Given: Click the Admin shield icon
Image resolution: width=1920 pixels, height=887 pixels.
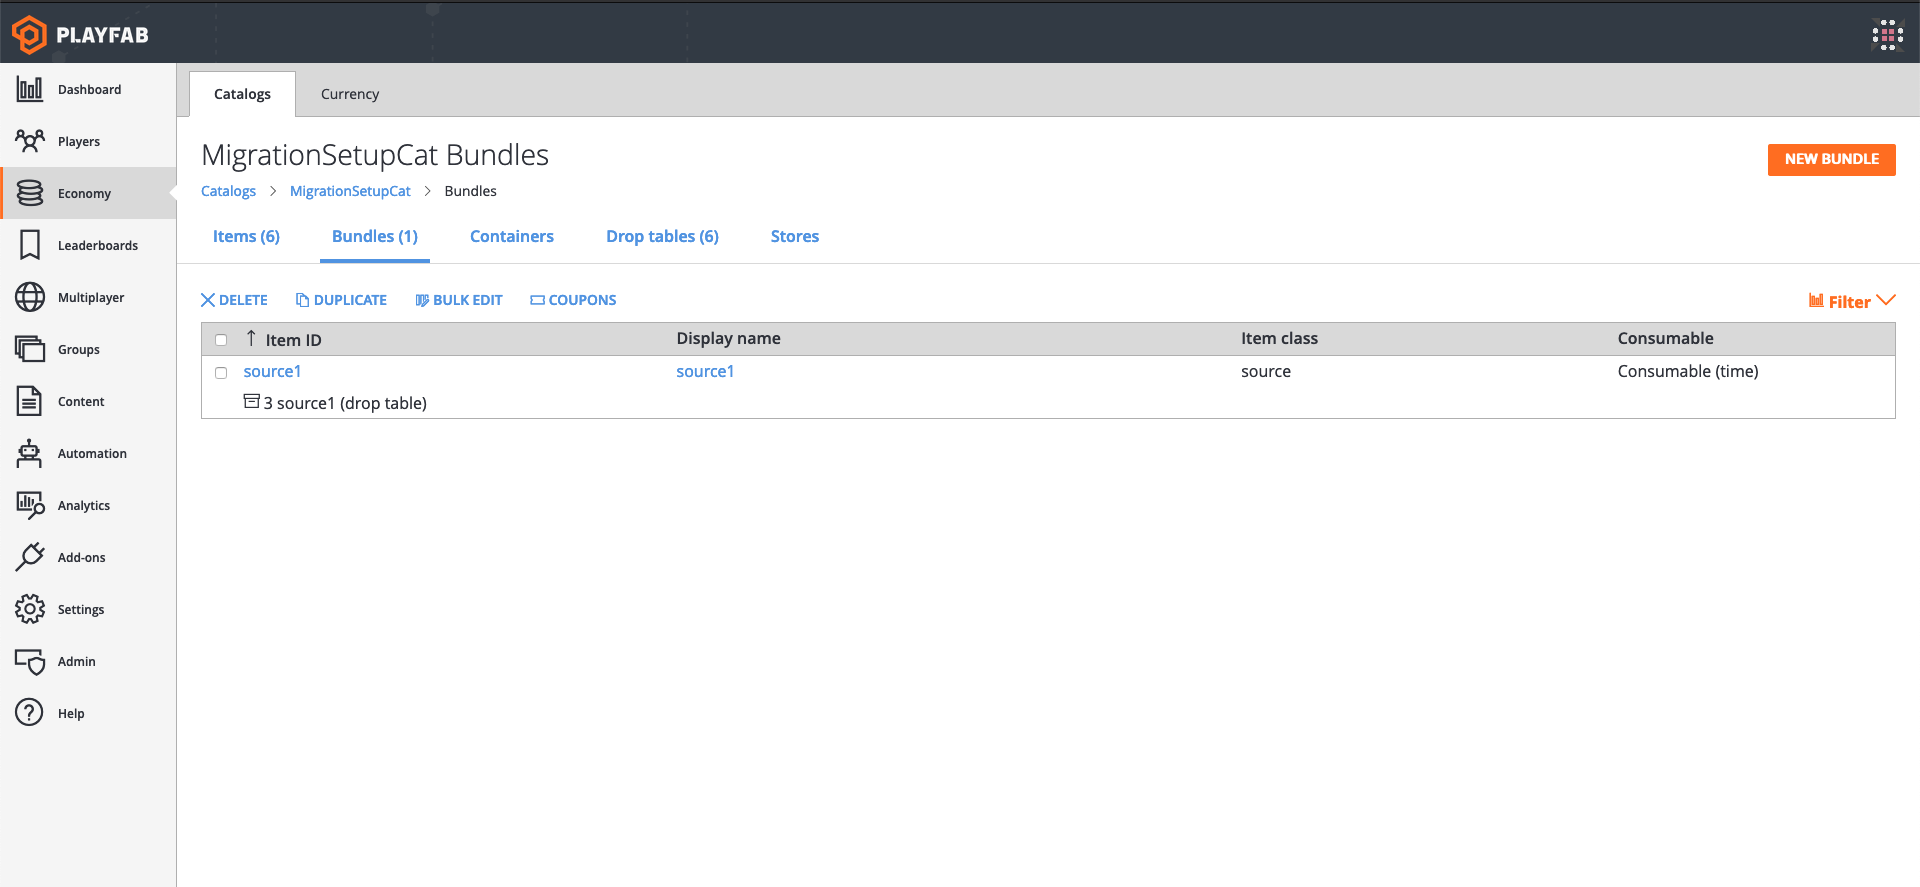Looking at the screenshot, I should (30, 661).
